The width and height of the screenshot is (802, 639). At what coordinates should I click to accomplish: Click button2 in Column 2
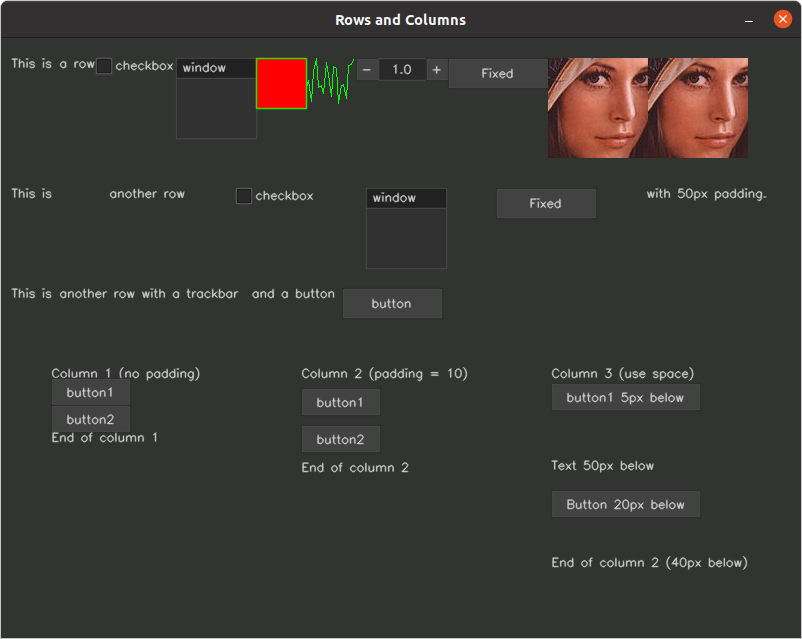[x=341, y=439]
